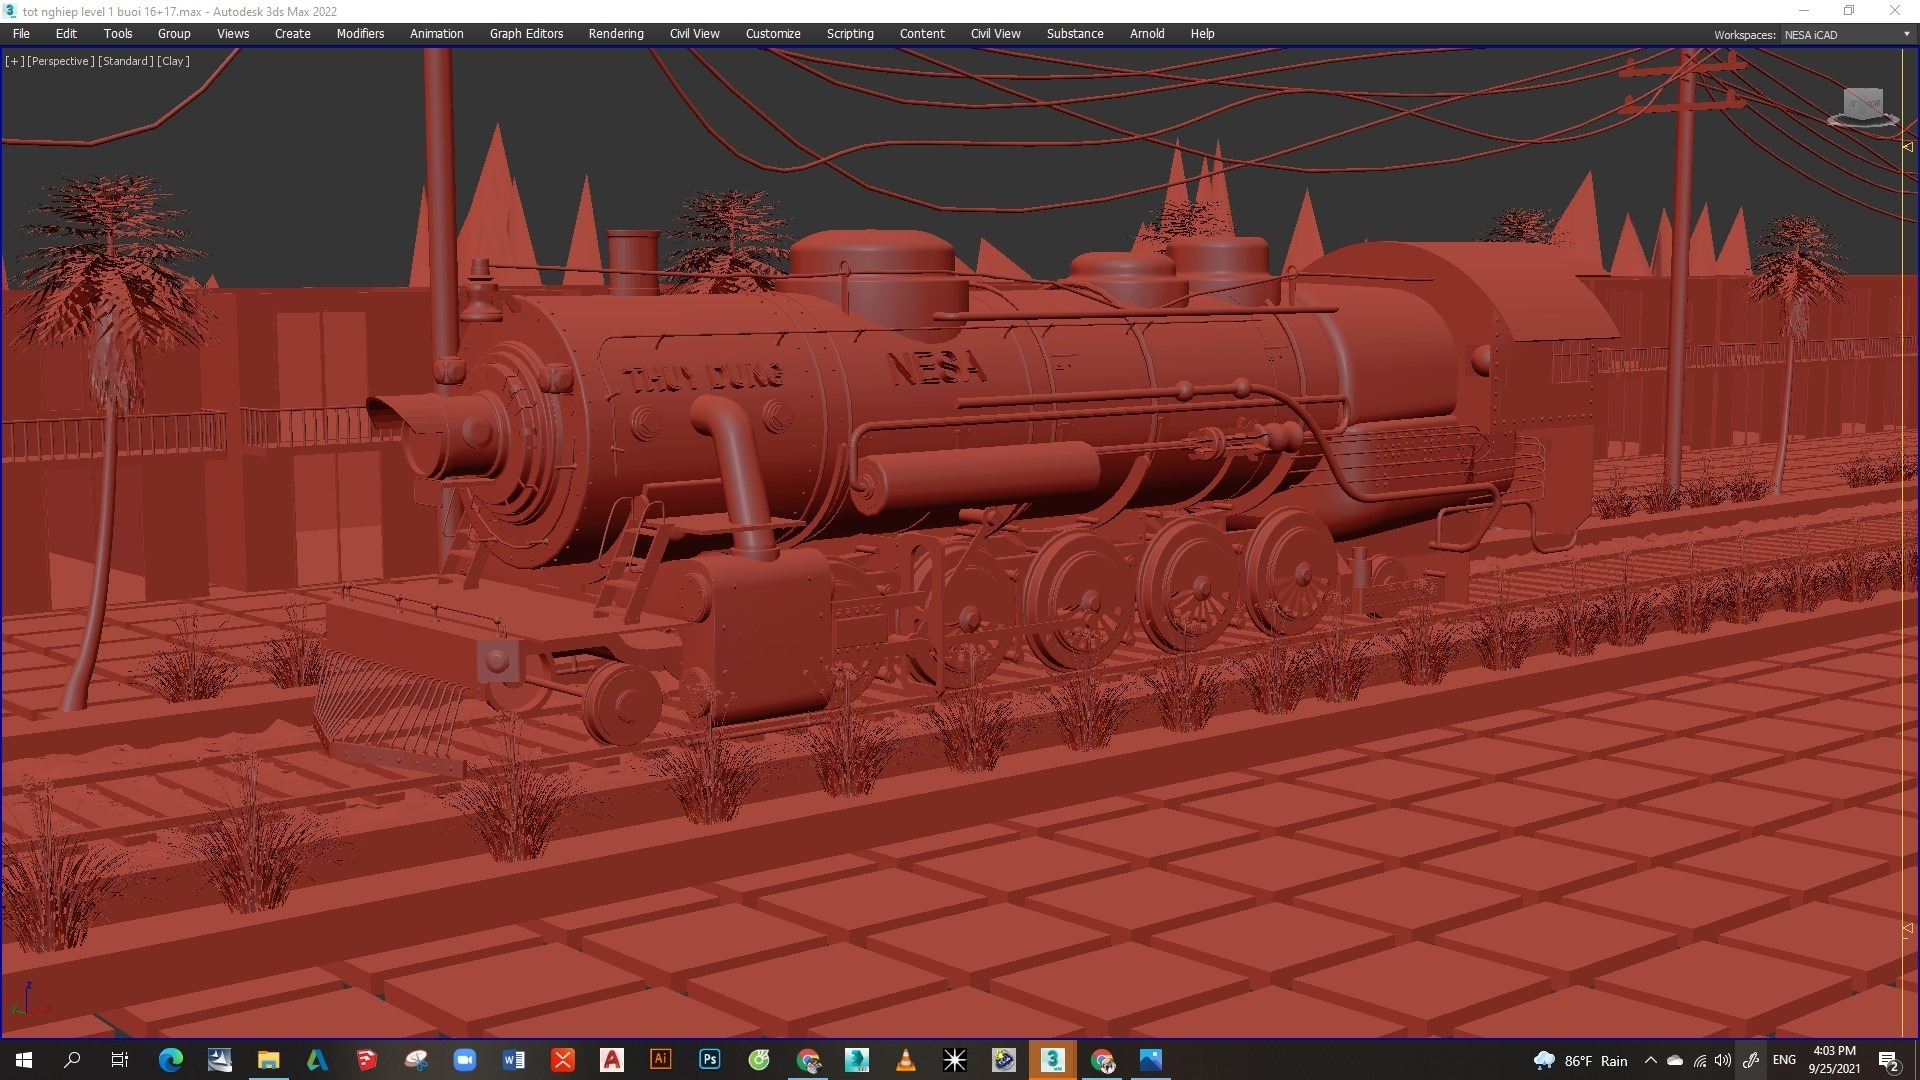
Task: Switch to SketchUp in the taskbar
Action: point(366,1060)
